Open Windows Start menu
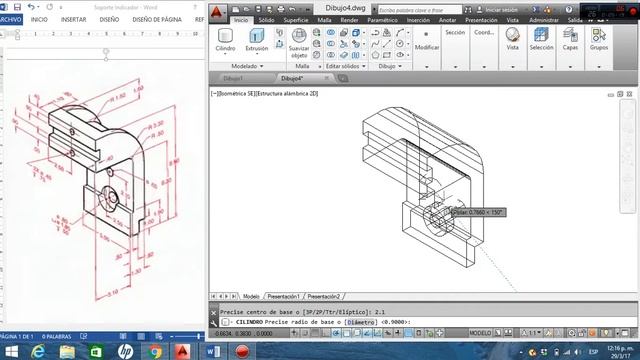The height and width of the screenshot is (360, 640). pos(11,351)
